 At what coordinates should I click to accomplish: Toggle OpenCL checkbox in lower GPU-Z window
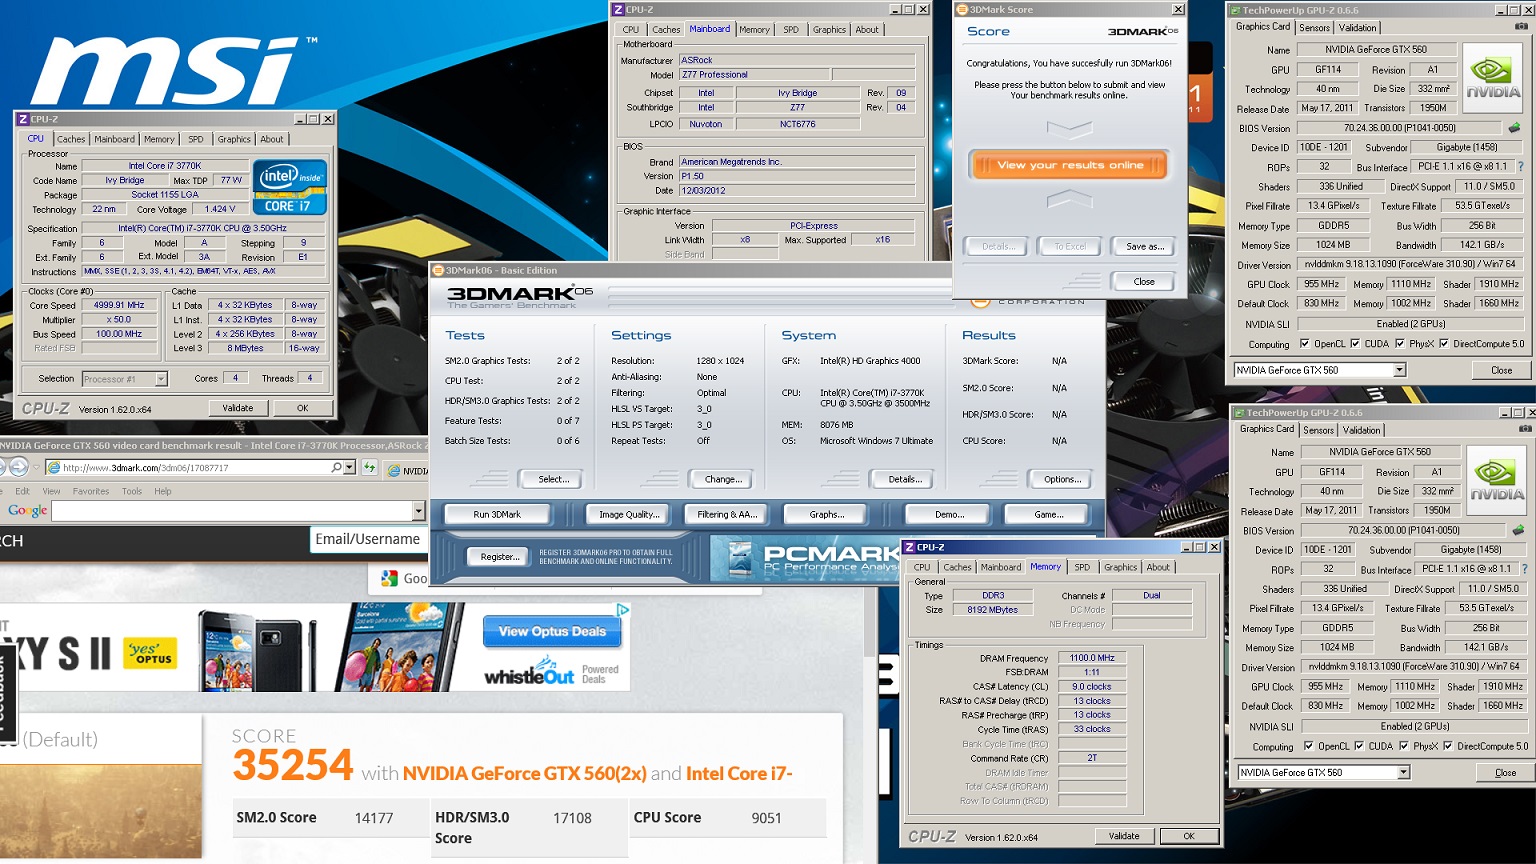pos(1308,746)
